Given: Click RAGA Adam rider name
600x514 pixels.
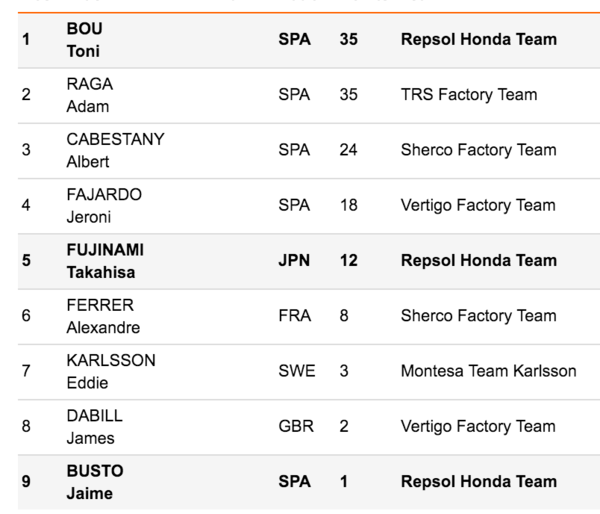Looking at the screenshot, I should 90,95.
